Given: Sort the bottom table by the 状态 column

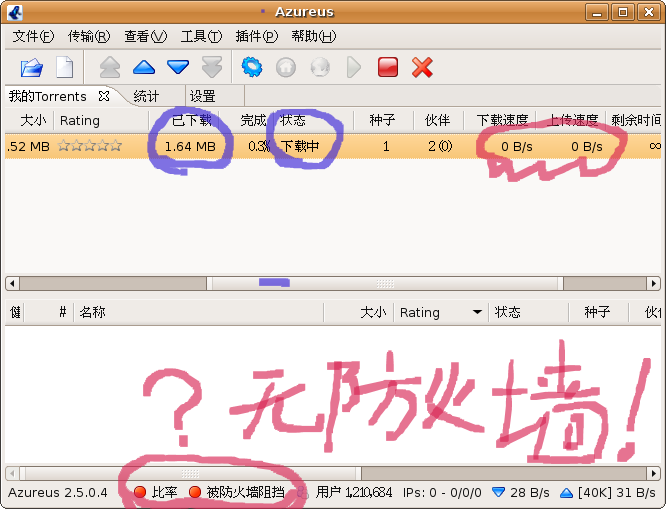Looking at the screenshot, I should 528,312.
